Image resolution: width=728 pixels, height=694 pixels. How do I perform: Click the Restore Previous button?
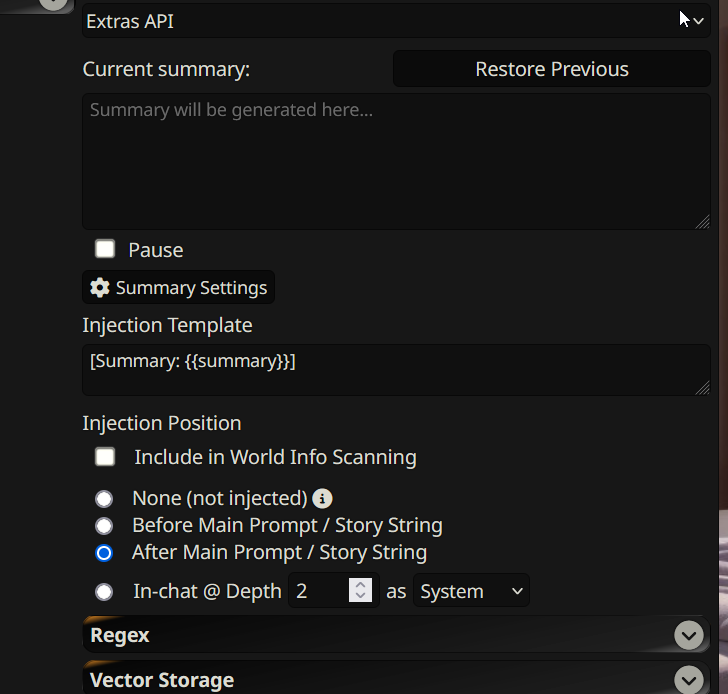pyautogui.click(x=552, y=69)
